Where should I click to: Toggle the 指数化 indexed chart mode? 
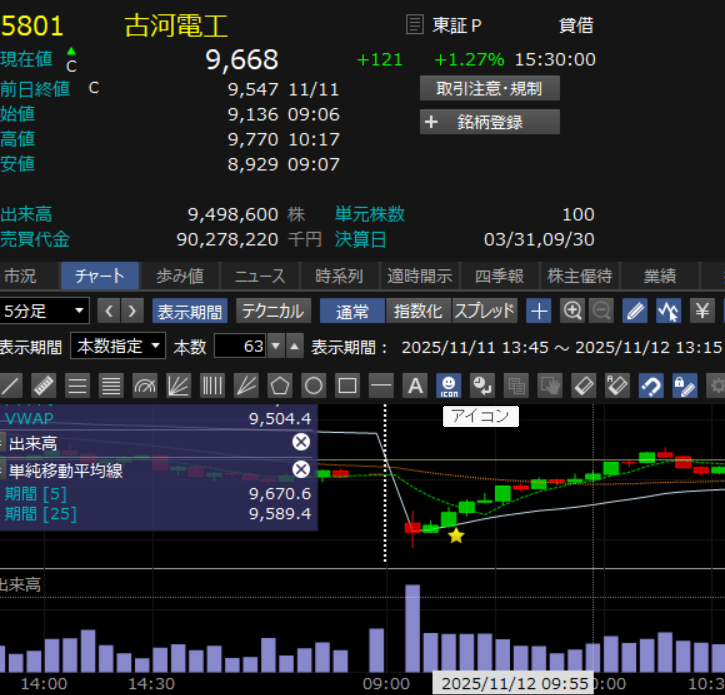(418, 311)
